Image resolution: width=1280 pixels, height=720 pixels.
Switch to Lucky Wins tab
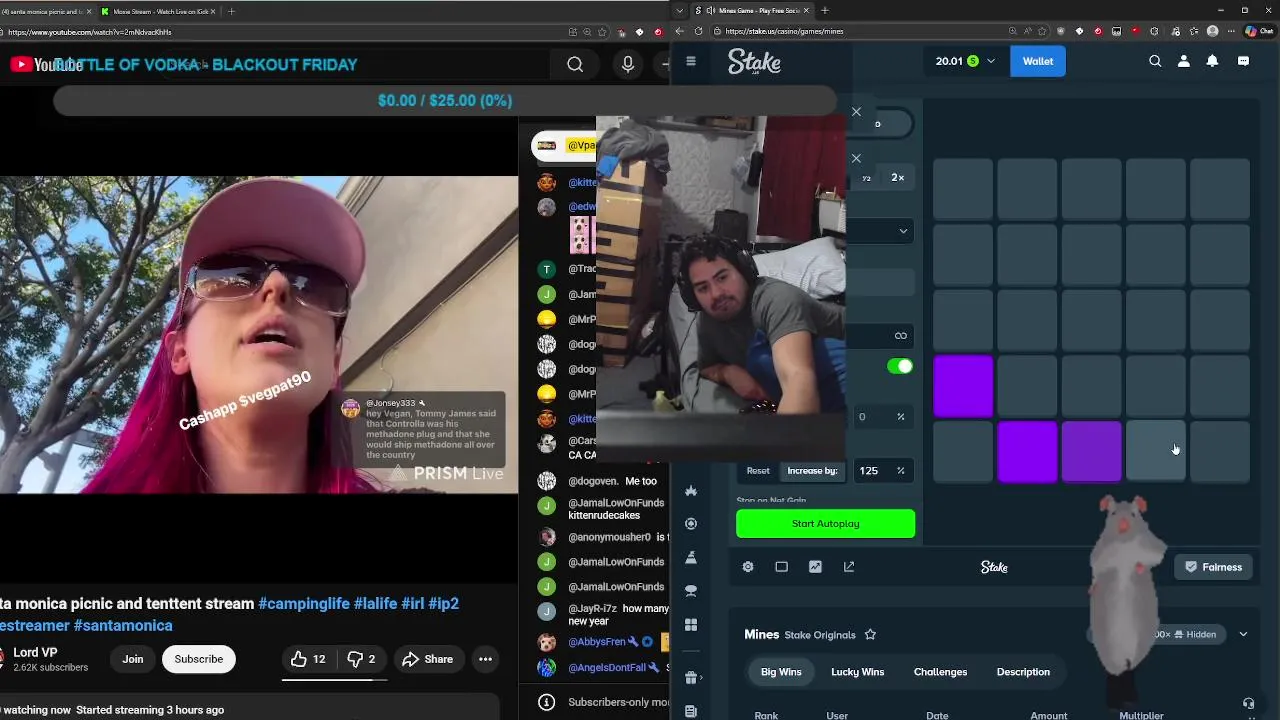(858, 672)
